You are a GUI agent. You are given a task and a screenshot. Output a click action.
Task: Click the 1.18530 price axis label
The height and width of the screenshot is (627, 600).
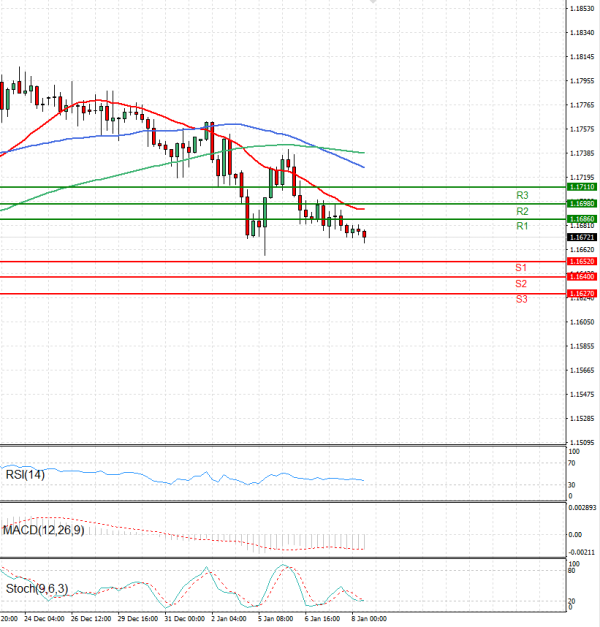(581, 8)
